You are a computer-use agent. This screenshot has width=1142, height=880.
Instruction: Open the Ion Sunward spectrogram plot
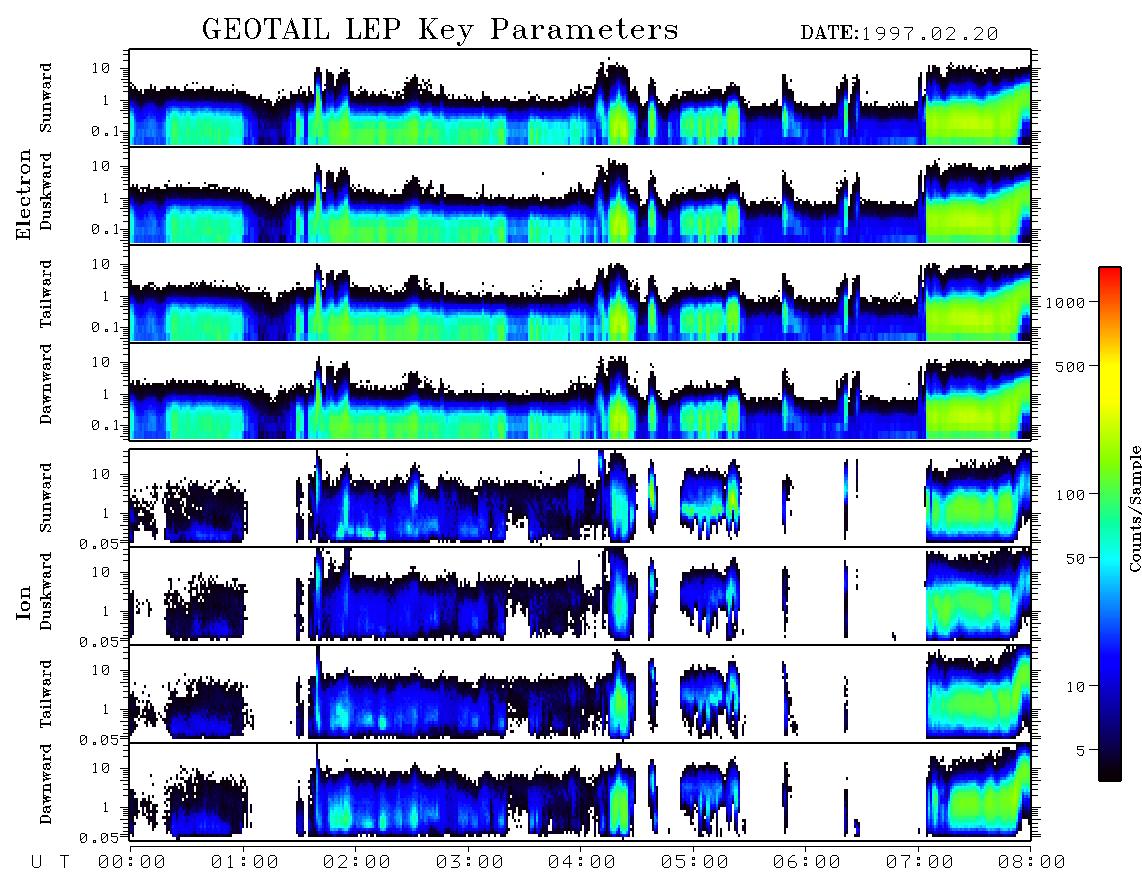tap(580, 498)
